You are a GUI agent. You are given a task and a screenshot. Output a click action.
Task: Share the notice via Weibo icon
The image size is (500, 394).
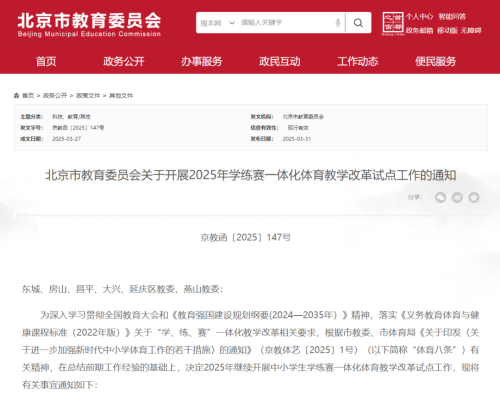[x=457, y=197]
